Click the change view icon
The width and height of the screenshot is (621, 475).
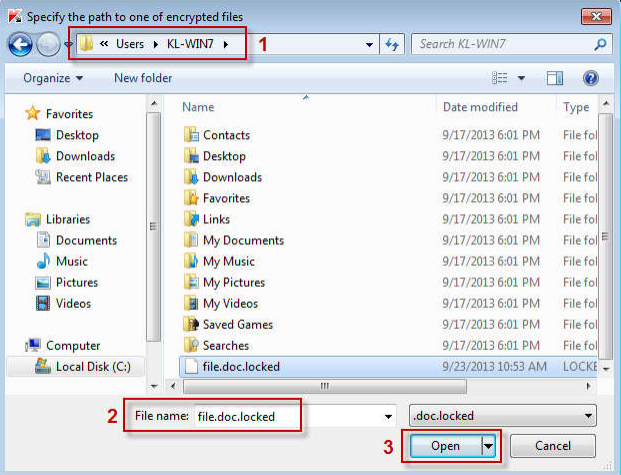[500, 78]
